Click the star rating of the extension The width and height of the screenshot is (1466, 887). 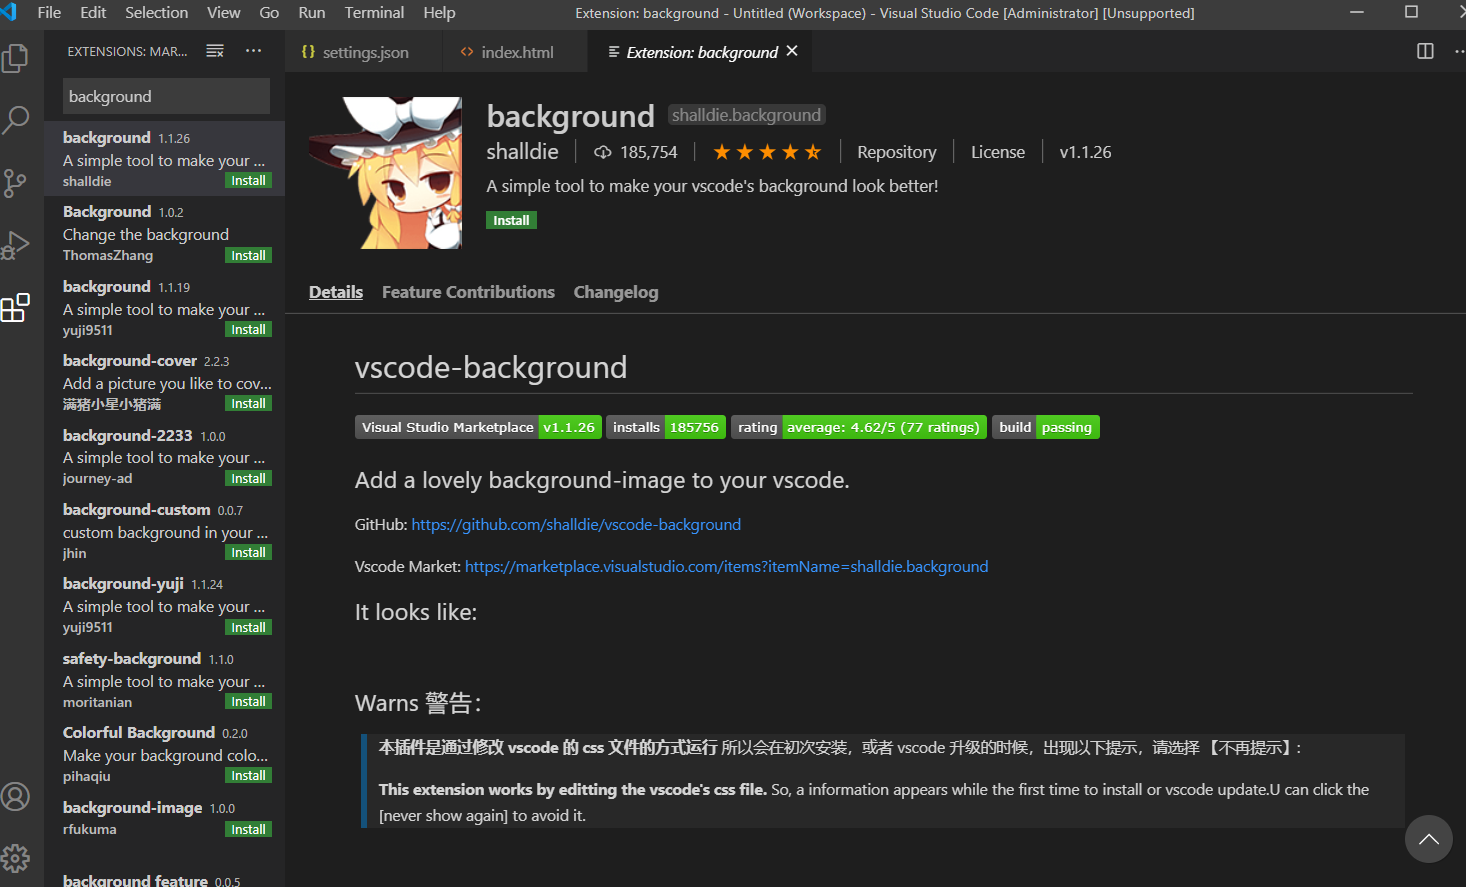click(767, 152)
